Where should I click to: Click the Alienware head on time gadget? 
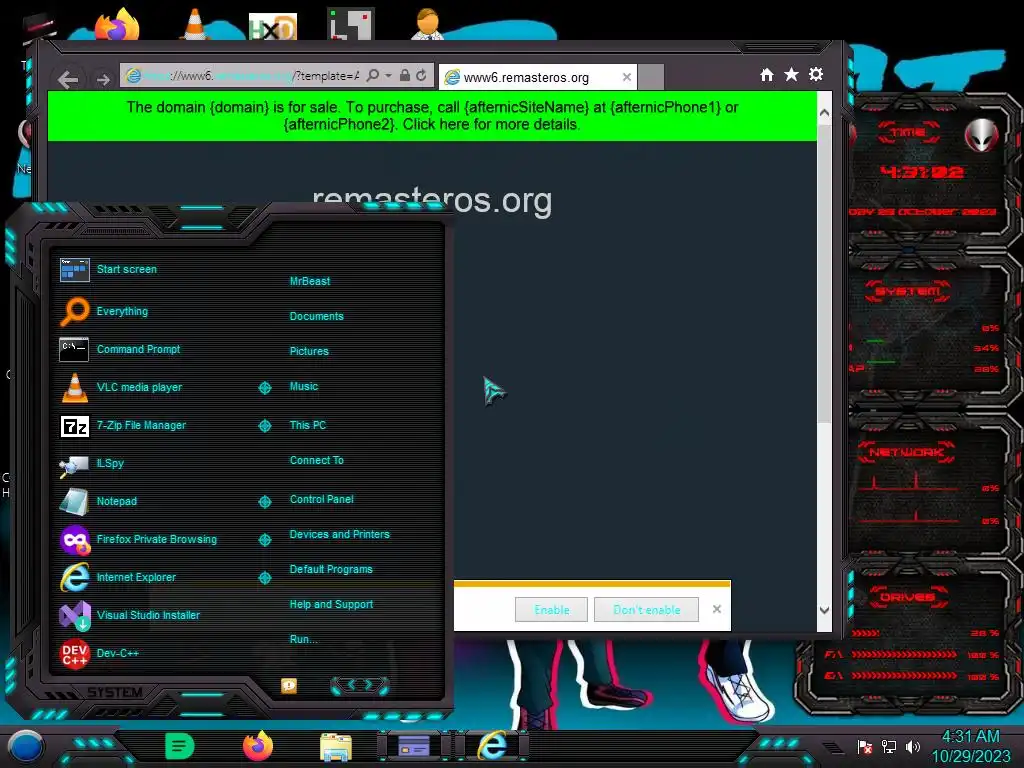coord(981,136)
